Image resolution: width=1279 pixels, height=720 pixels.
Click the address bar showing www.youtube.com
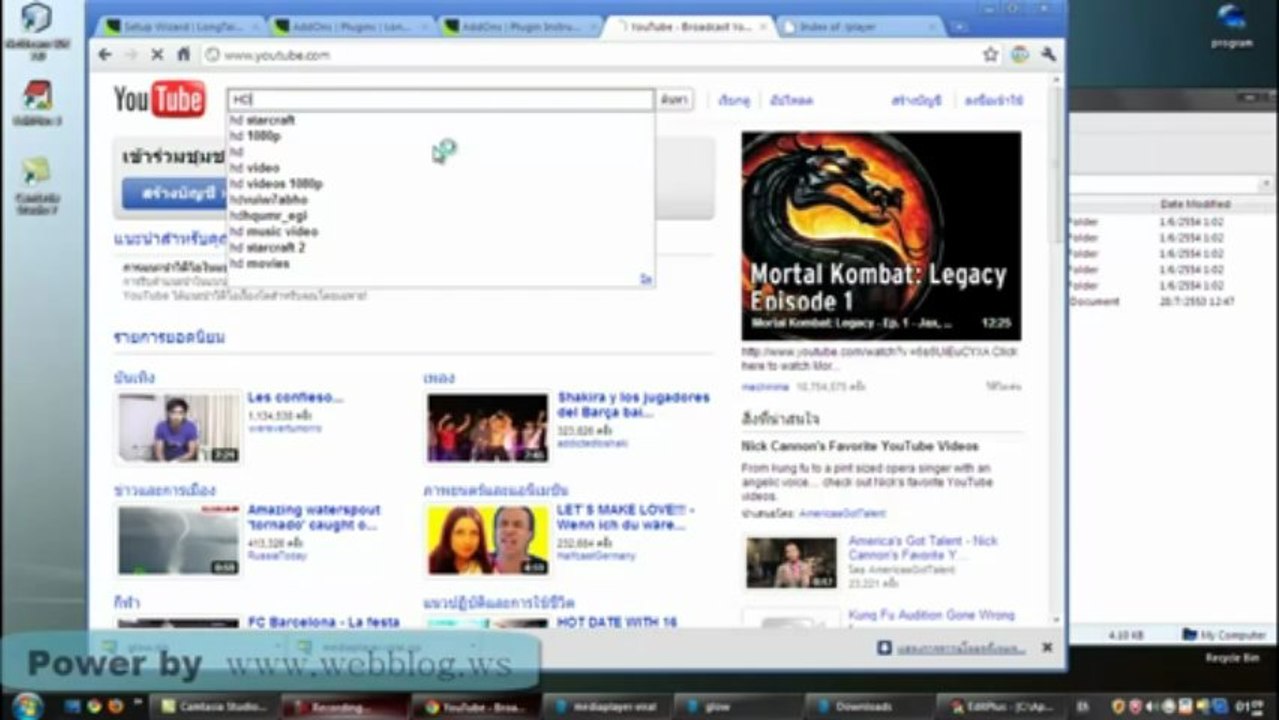coord(590,55)
